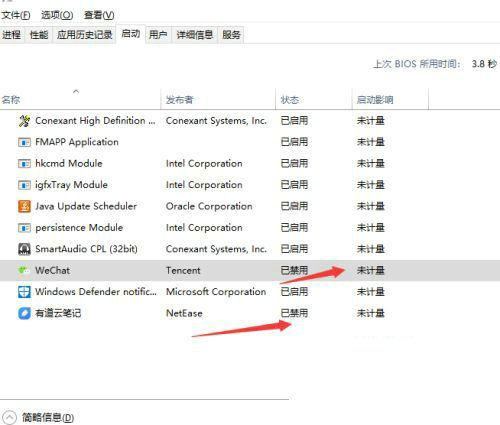
Task: Switch to the 进程 tab
Action: (x=12, y=35)
